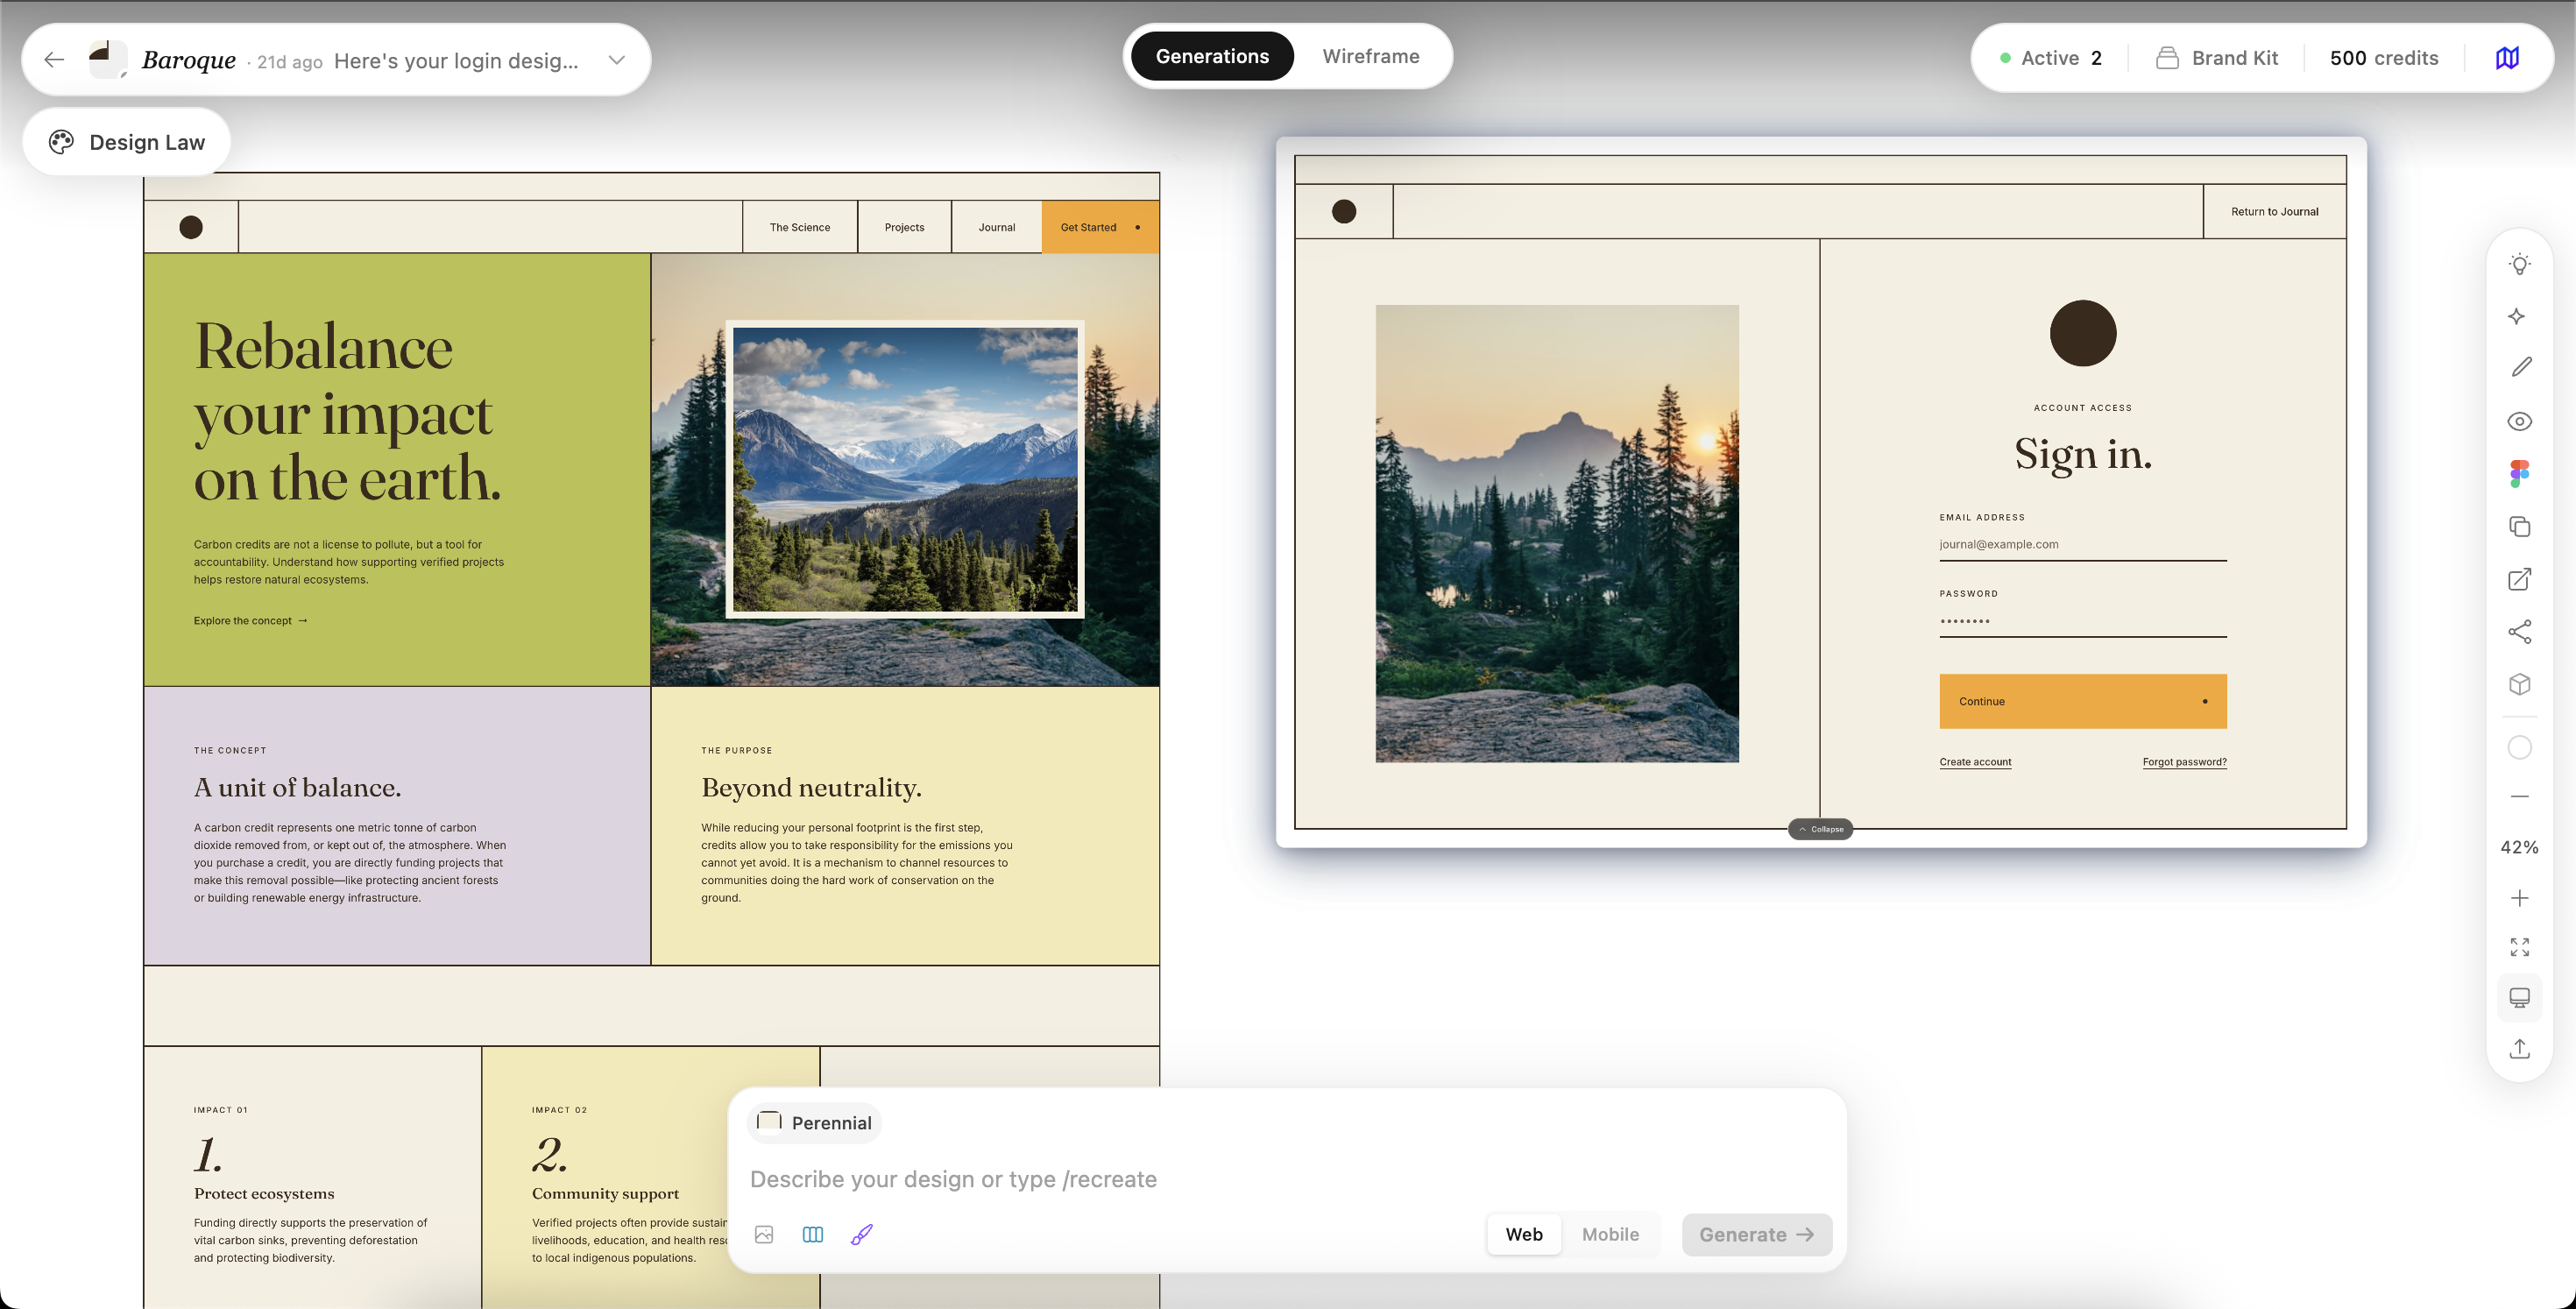Image resolution: width=2576 pixels, height=1309 pixels.
Task: Click the design description prompt field
Action: (1288, 1179)
